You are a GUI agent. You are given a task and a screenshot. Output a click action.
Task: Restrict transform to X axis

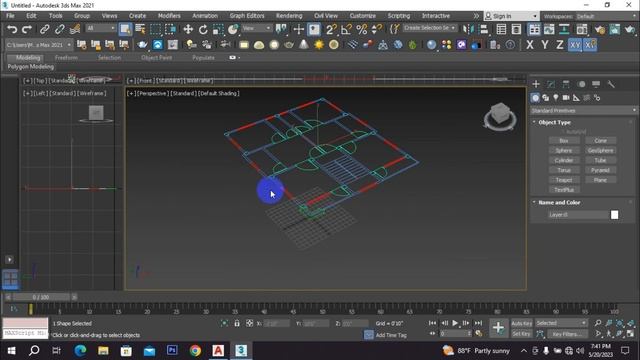[x=529, y=45]
